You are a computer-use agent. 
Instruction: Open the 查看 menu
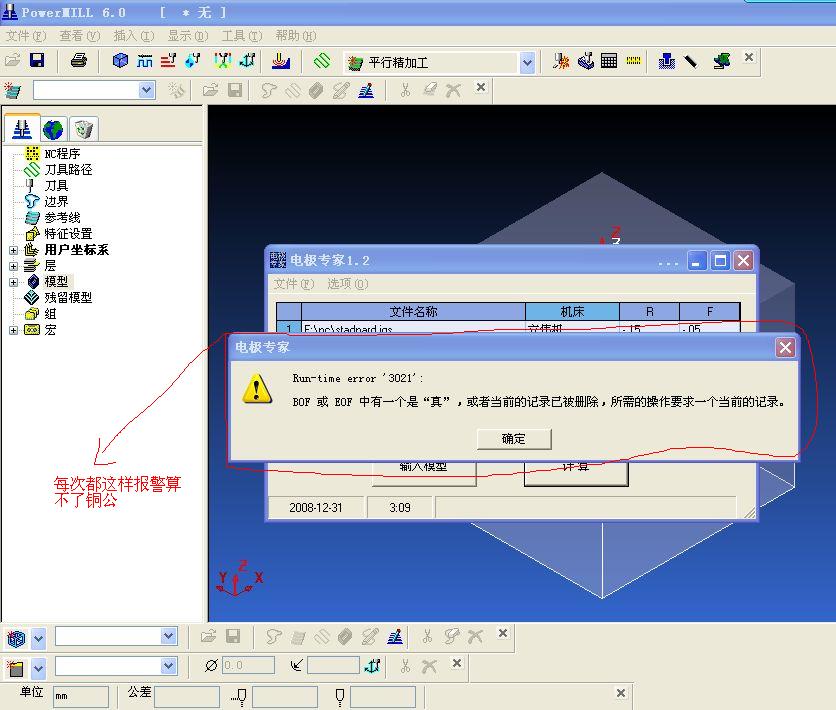coord(79,36)
